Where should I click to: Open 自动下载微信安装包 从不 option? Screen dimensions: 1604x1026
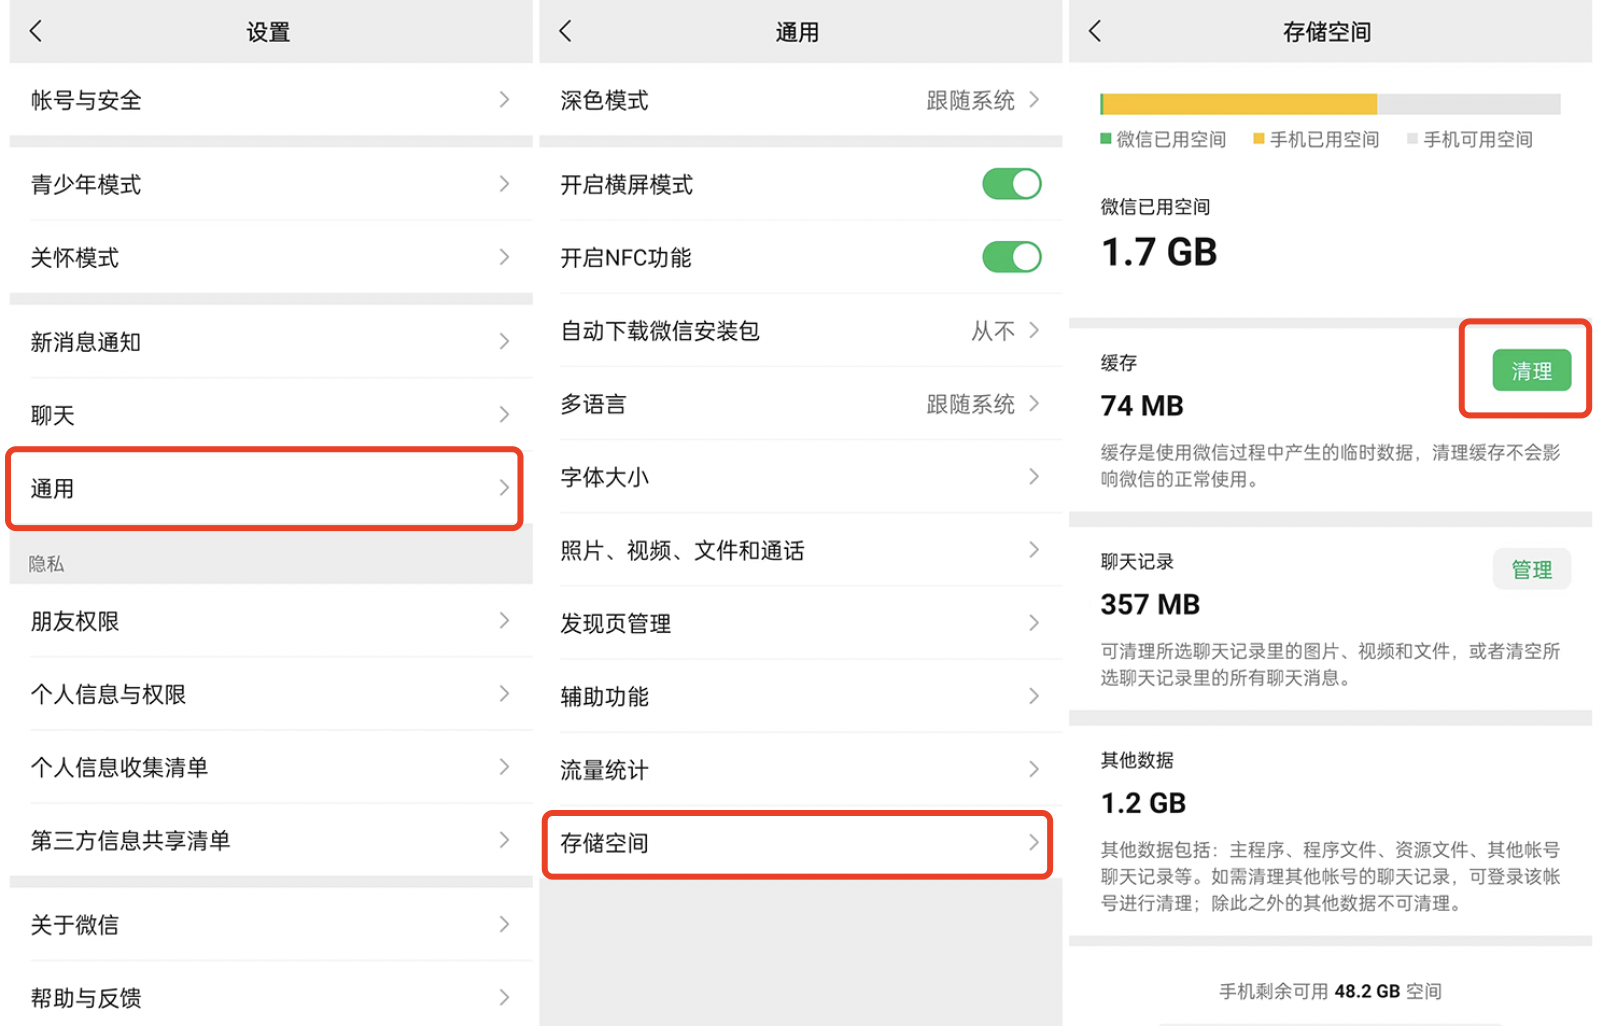(800, 330)
